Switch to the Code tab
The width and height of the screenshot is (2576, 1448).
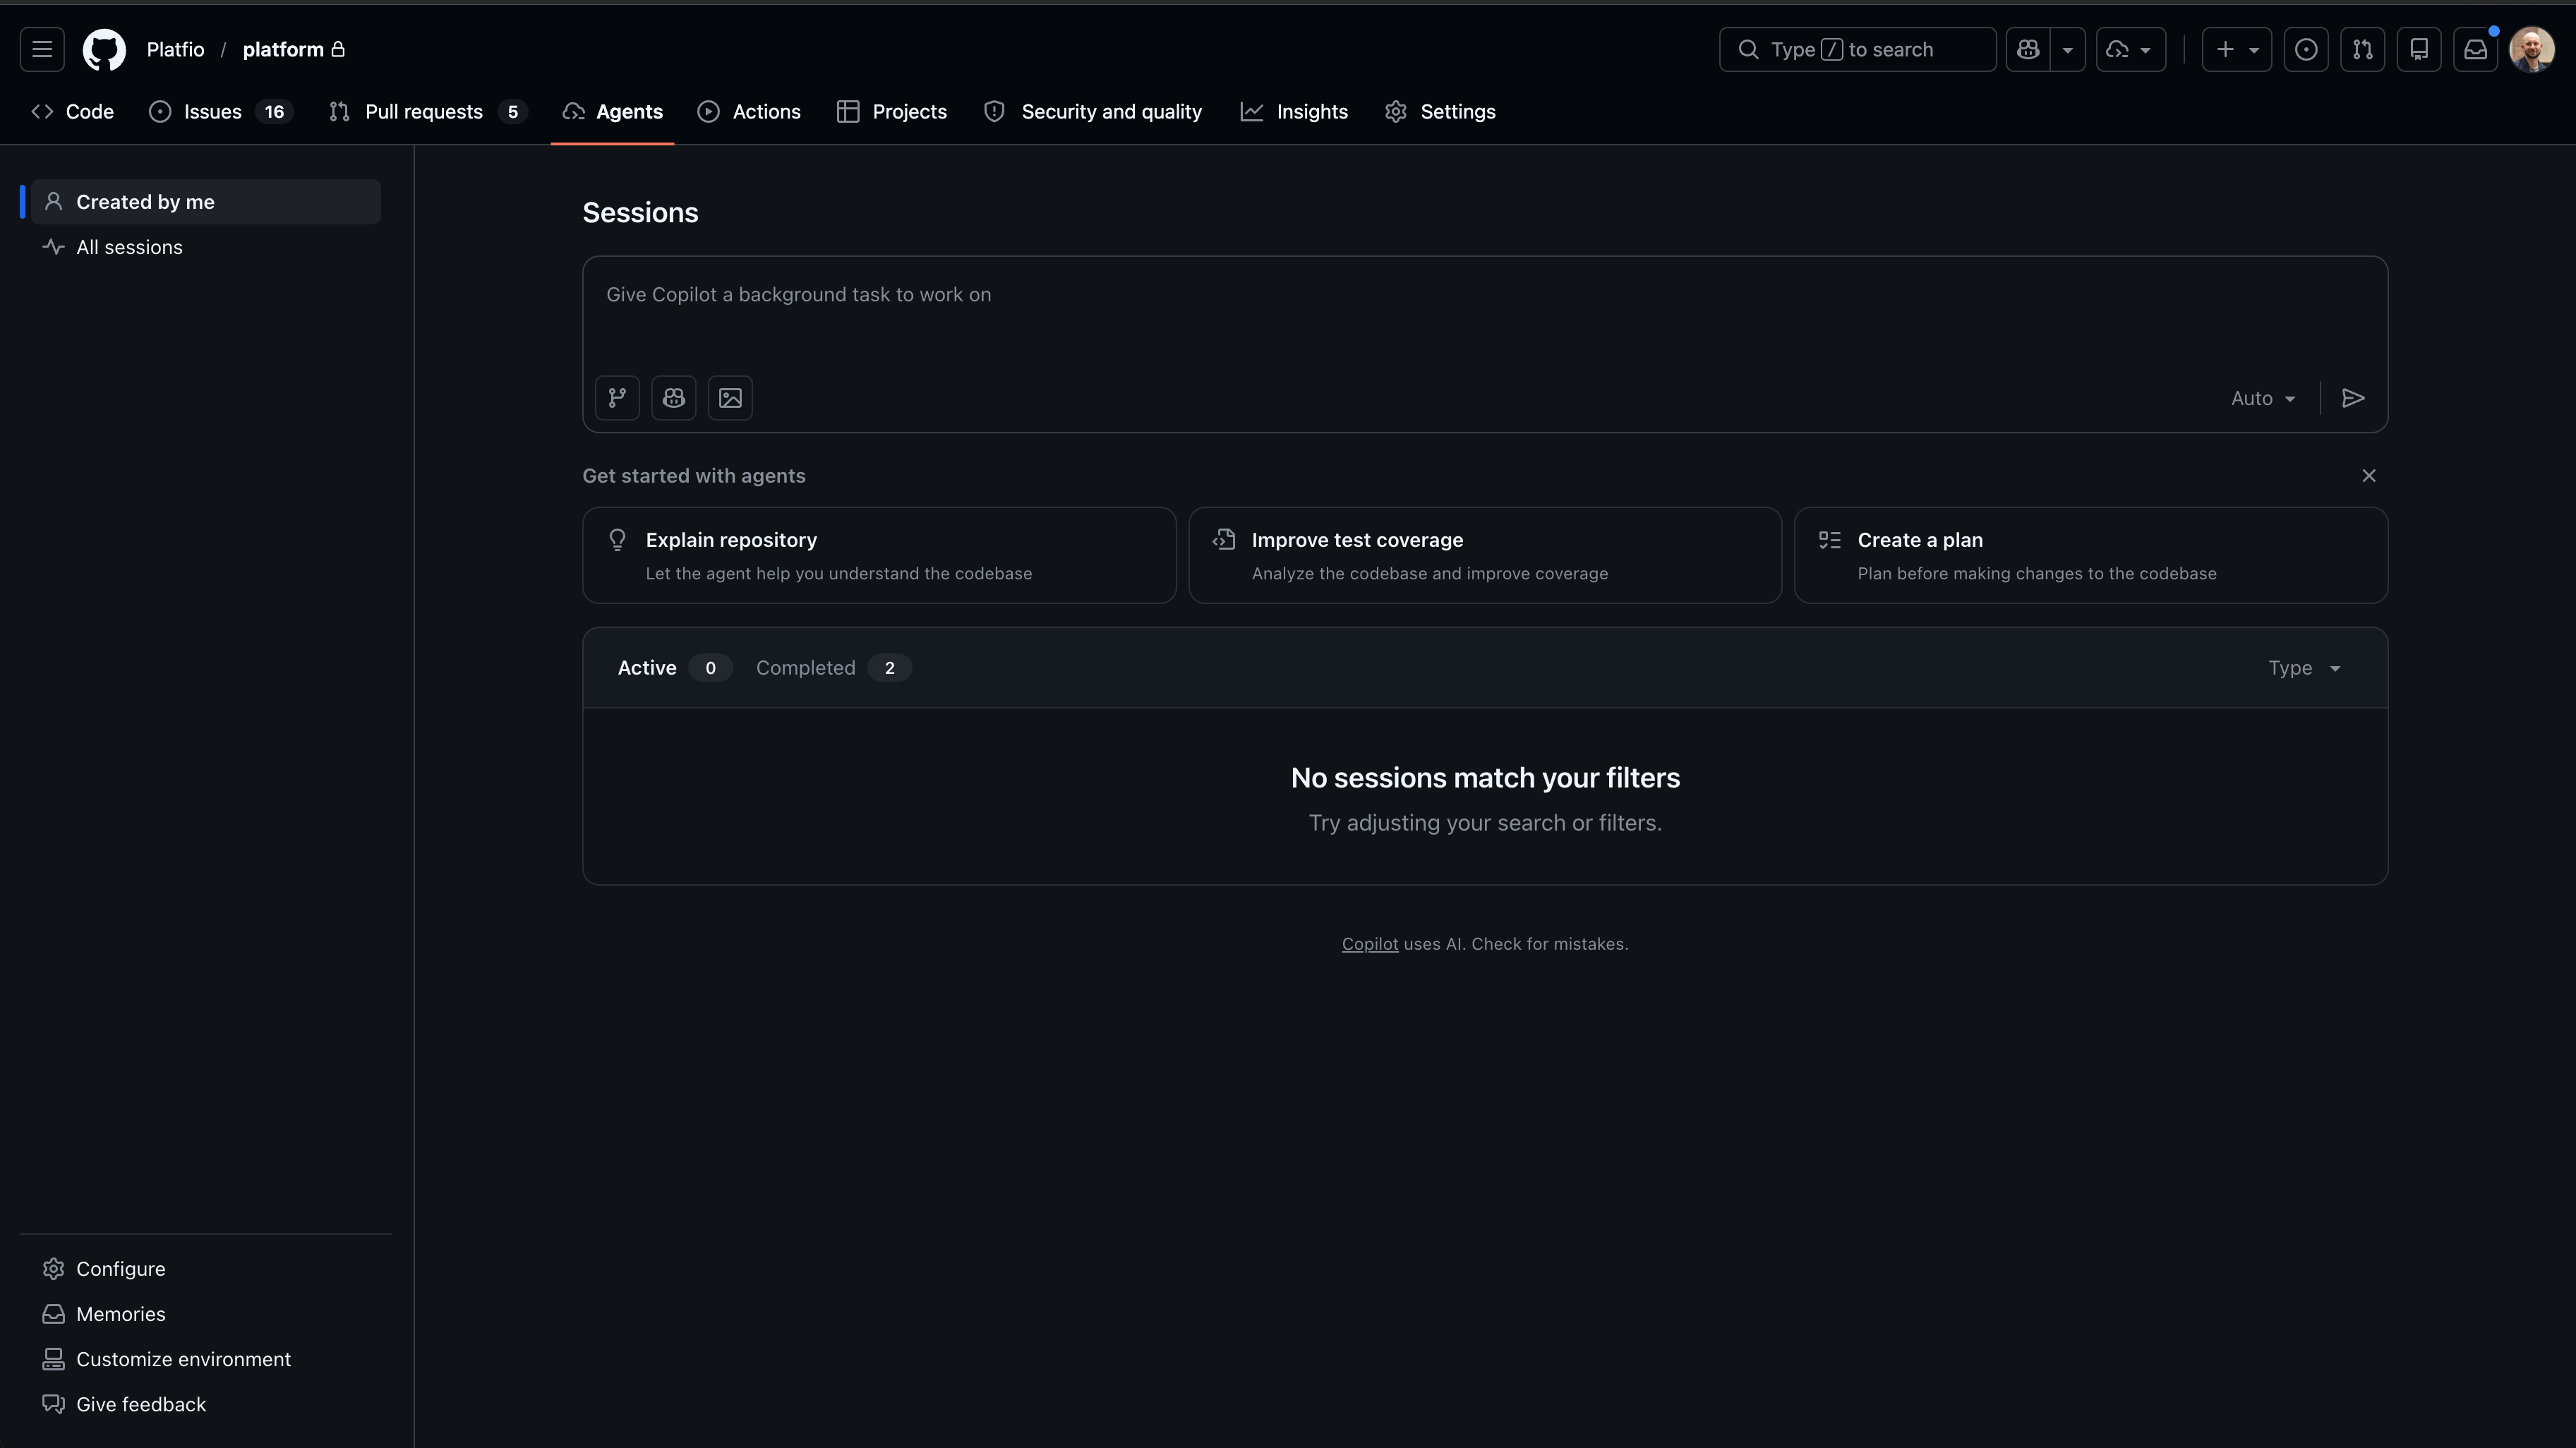pos(73,112)
